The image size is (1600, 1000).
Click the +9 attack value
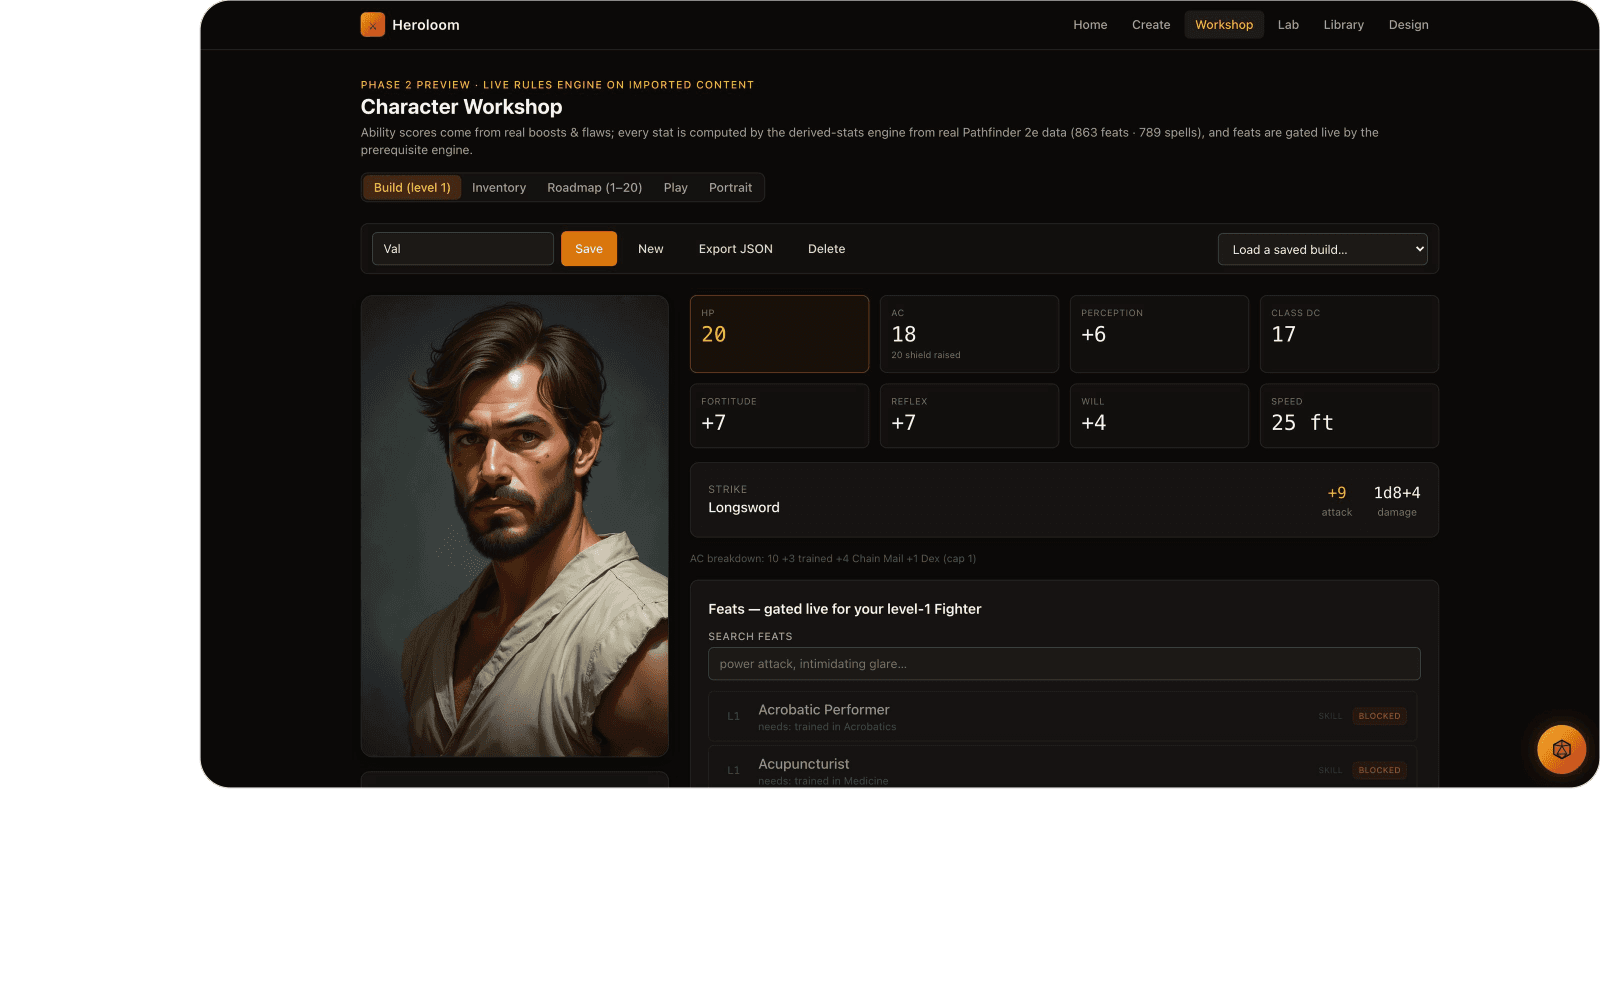coord(1337,493)
